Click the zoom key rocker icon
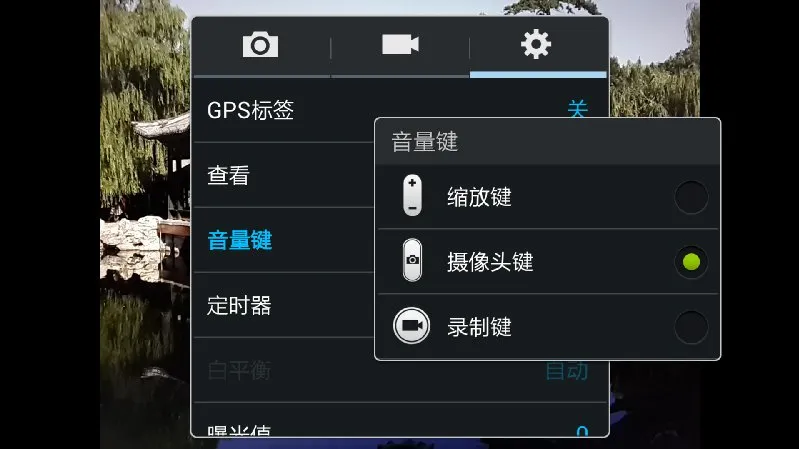 point(412,196)
